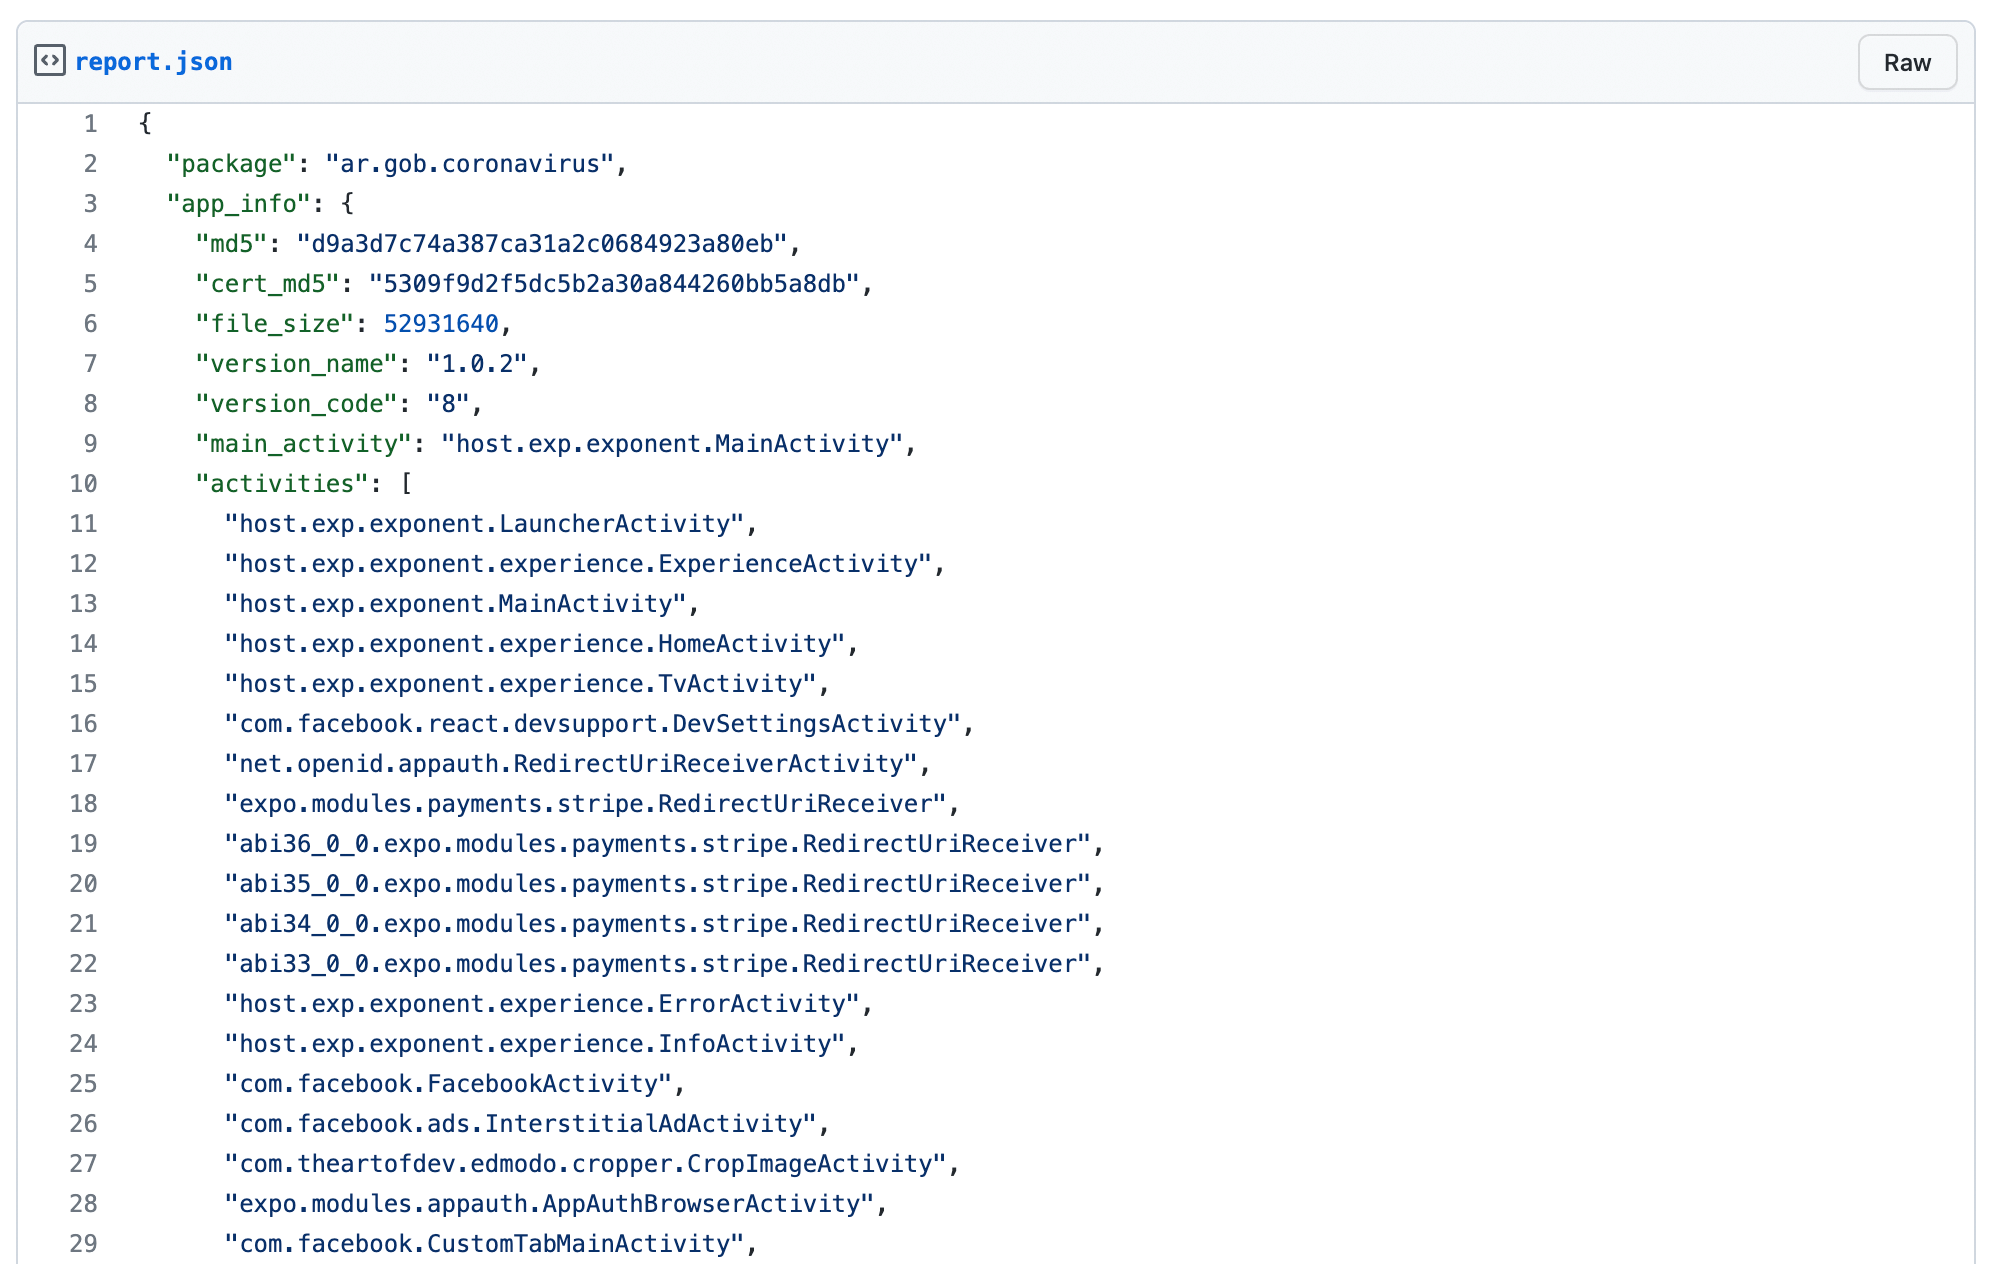Click host.exp.exponent.MainActivity on line 9
Image resolution: width=1992 pixels, height=1264 pixels.
pos(672,444)
